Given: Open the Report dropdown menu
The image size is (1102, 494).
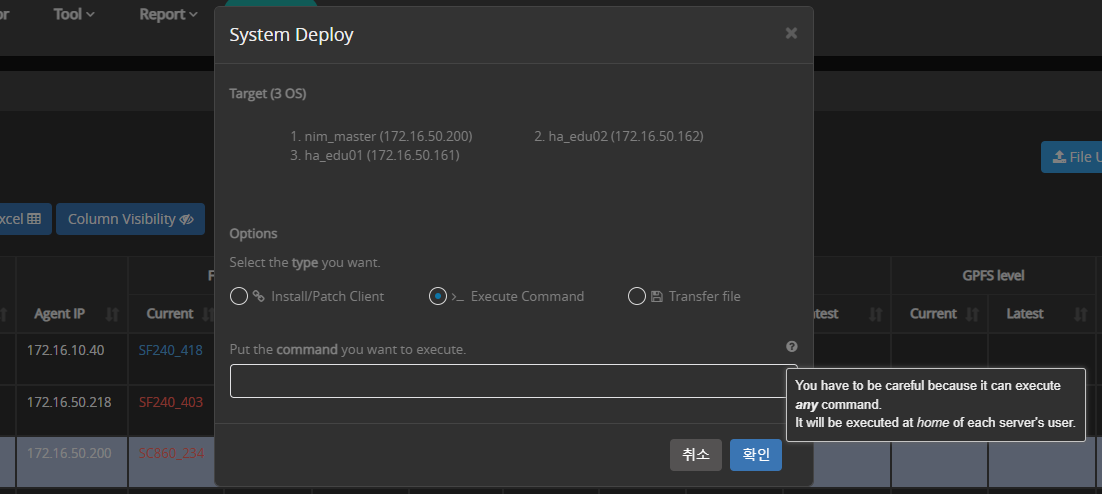Looking at the screenshot, I should [x=168, y=14].
